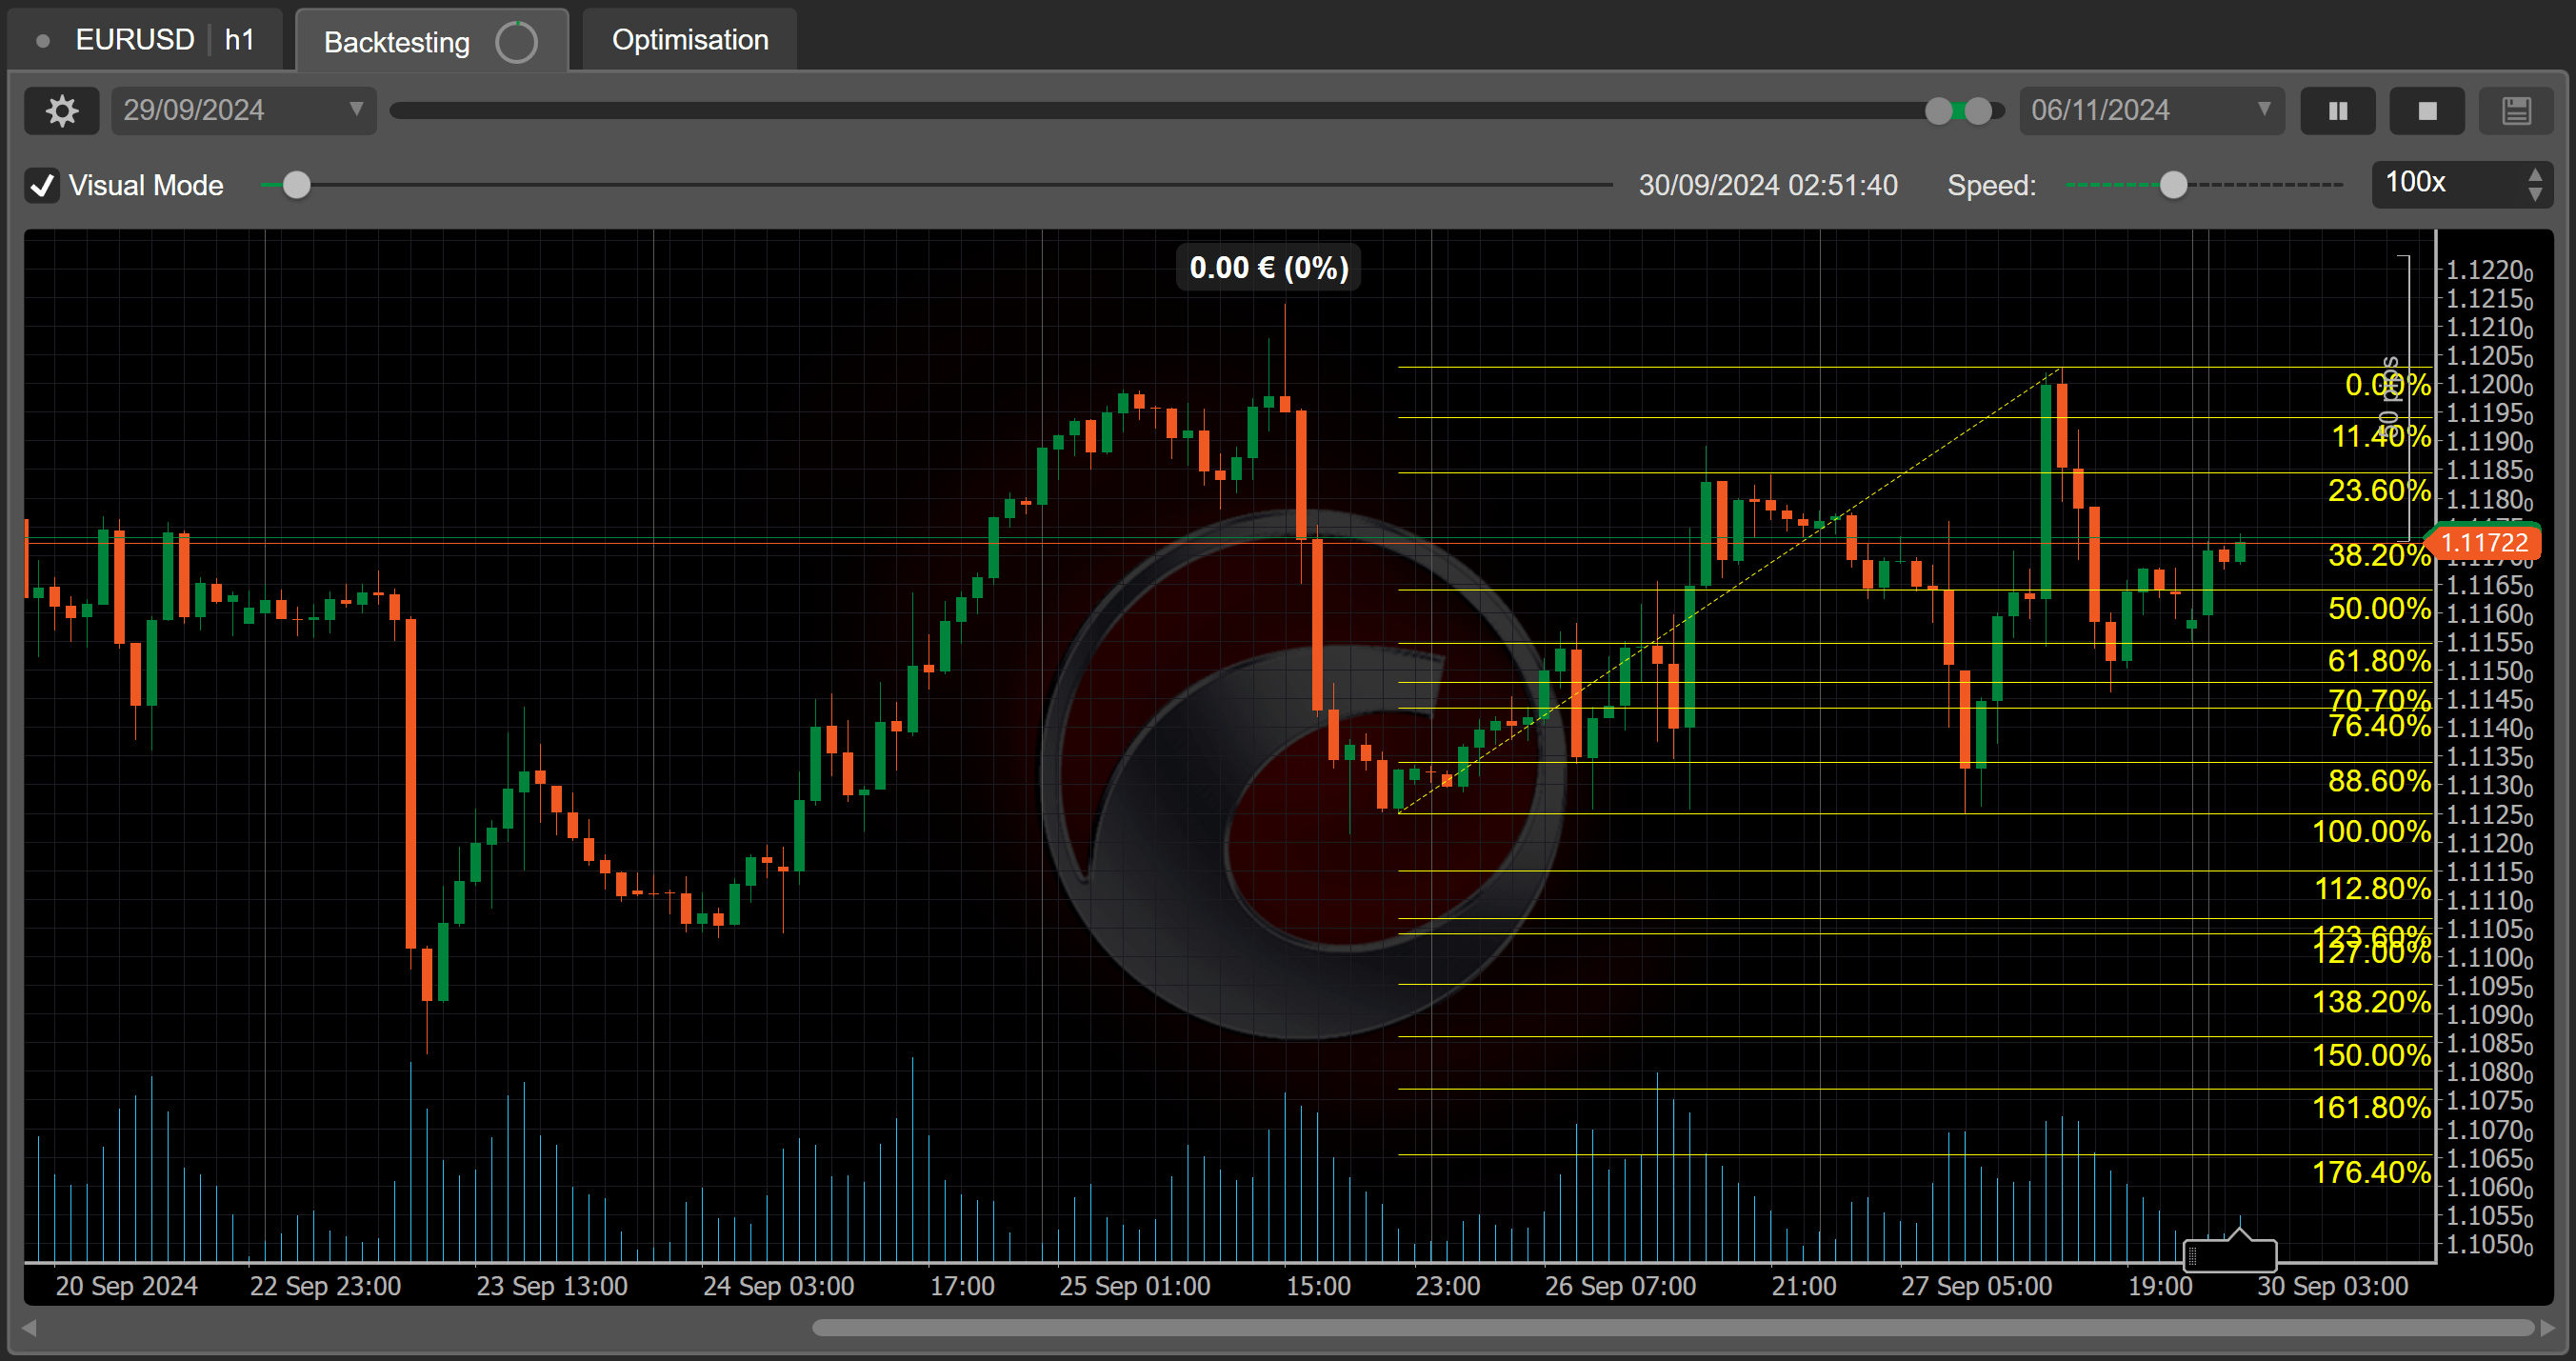Click the 0.00 € (0%) profit label

(x=1269, y=268)
